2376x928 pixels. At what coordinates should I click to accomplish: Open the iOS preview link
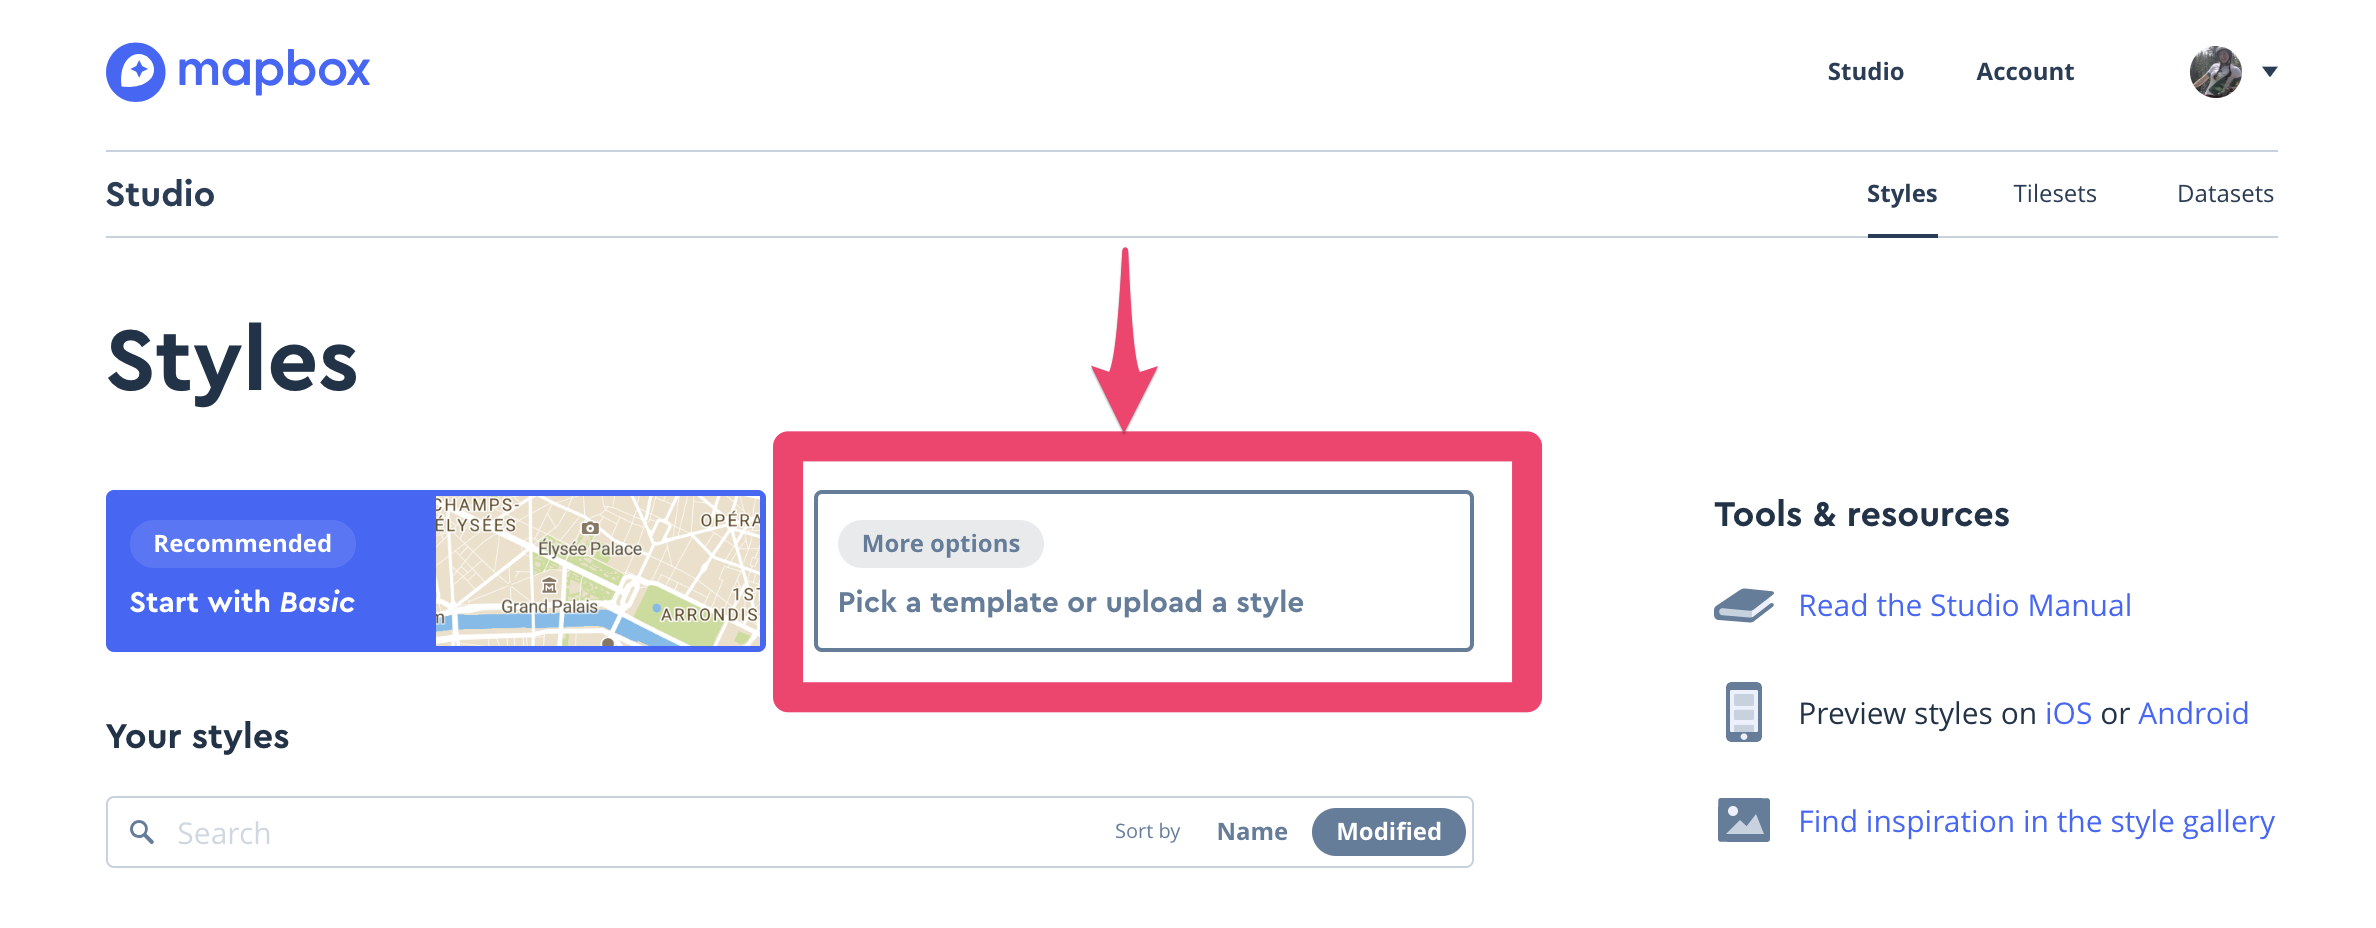(2069, 713)
